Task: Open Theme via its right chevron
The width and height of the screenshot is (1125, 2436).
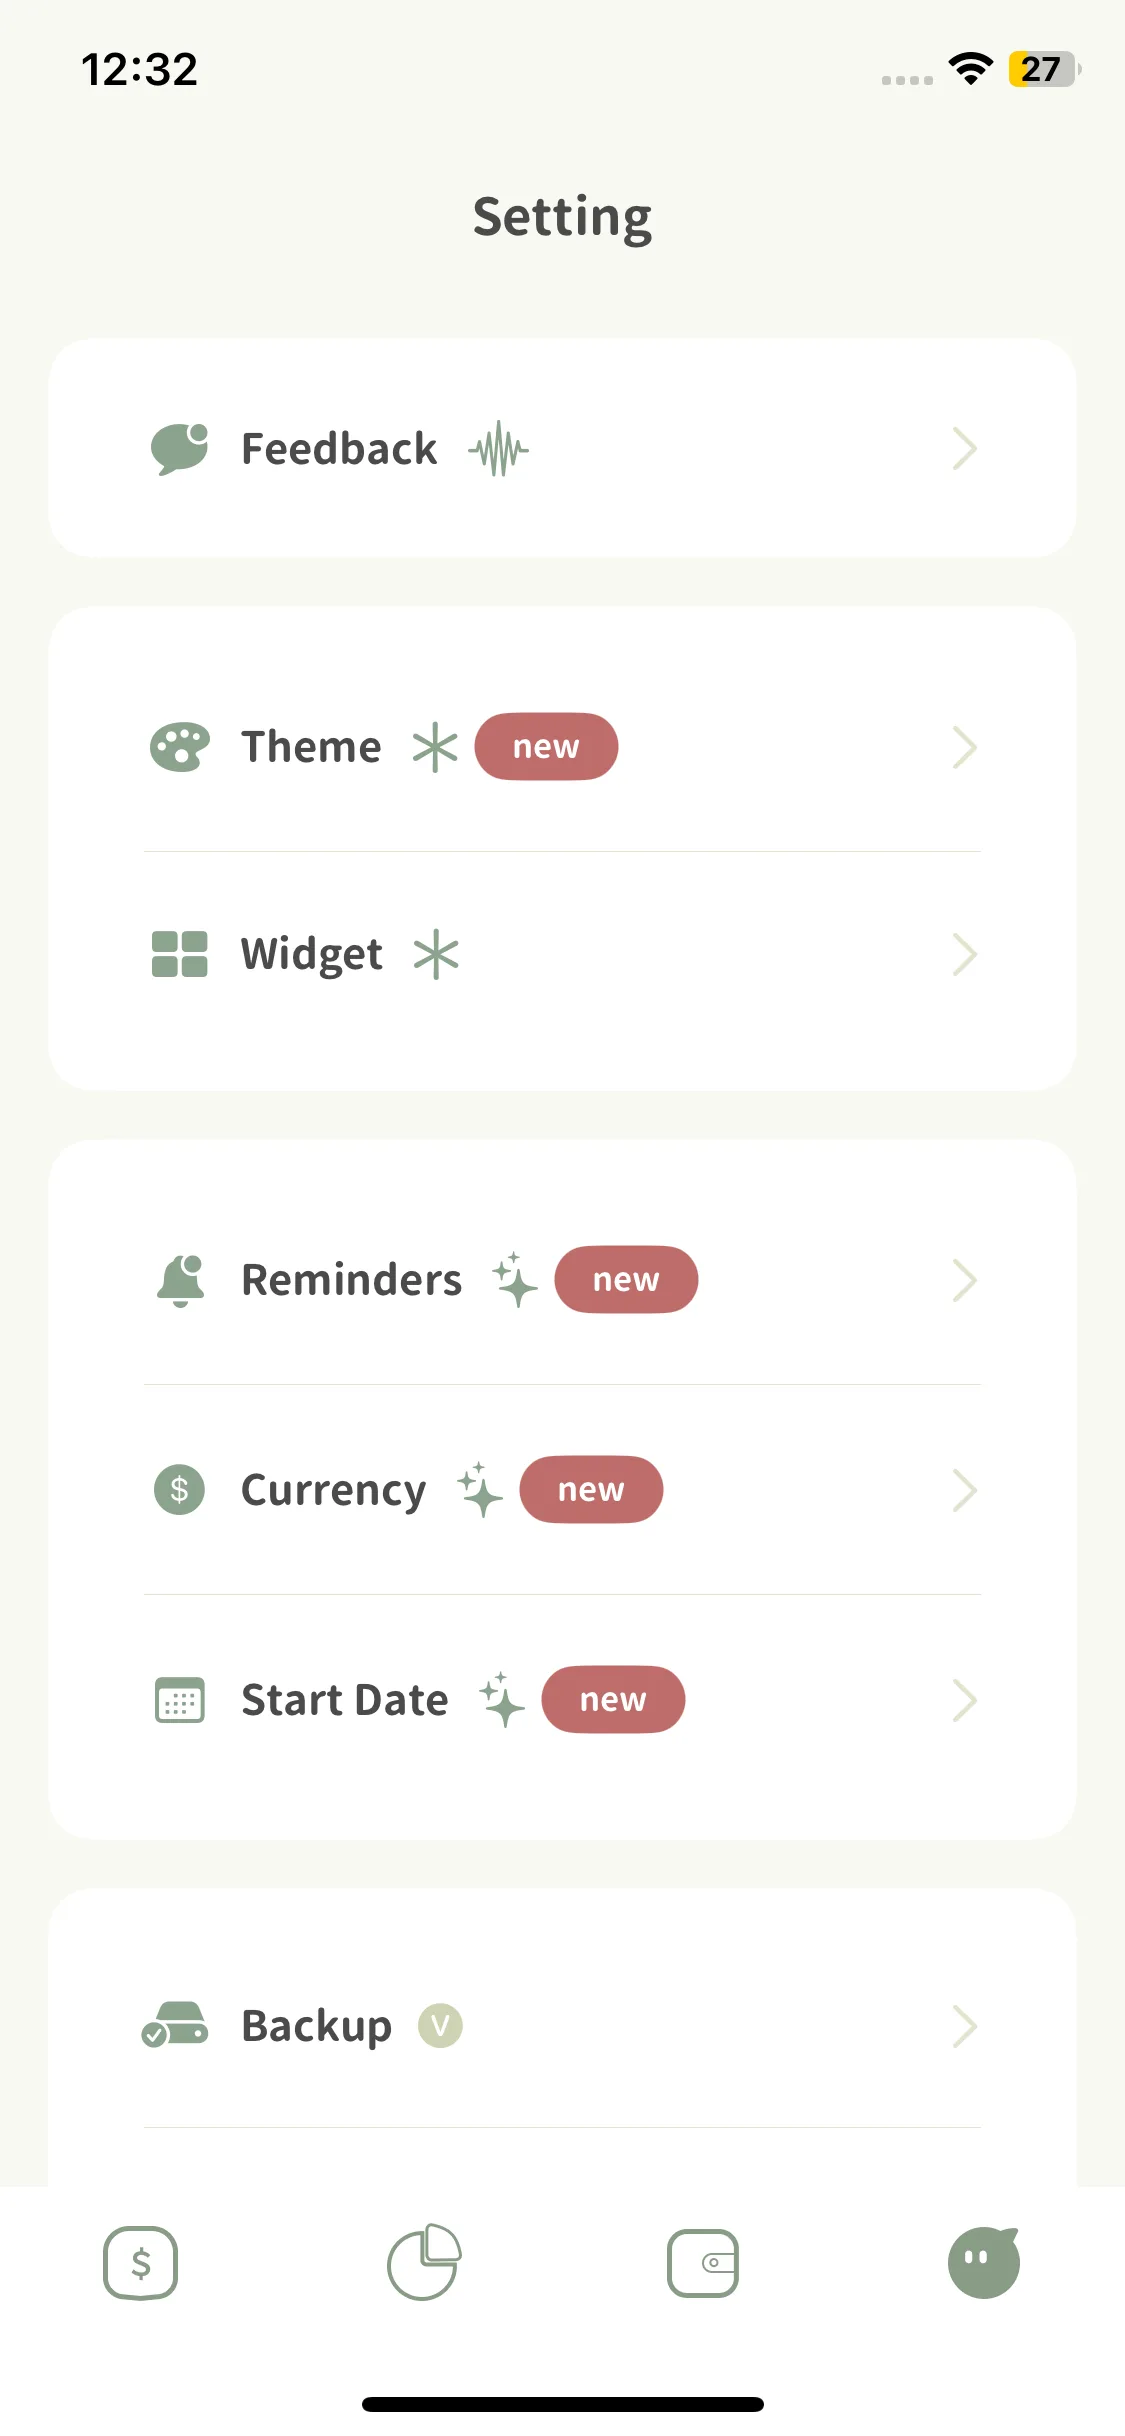Action: tap(964, 747)
